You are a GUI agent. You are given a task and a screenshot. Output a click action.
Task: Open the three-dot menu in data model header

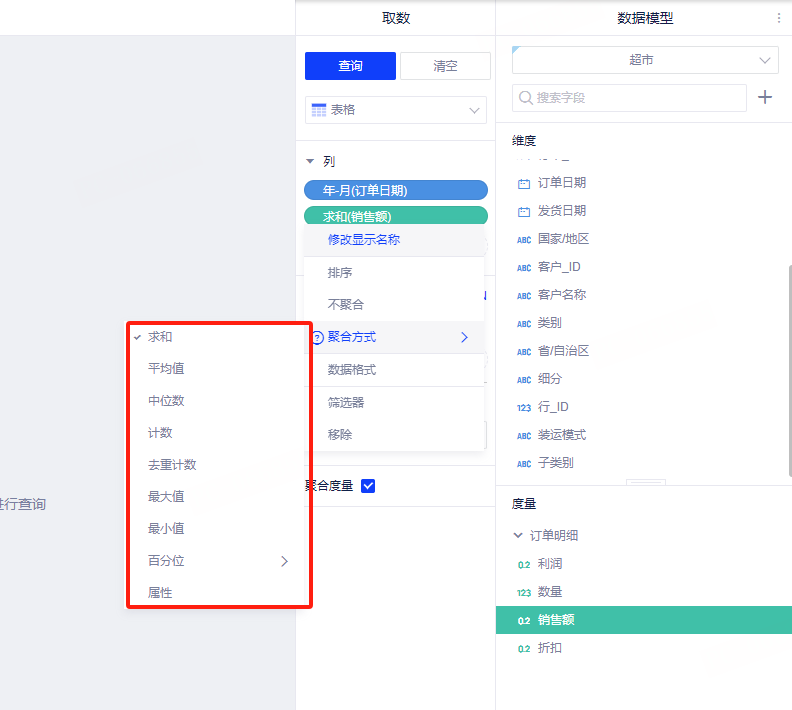pos(779,18)
